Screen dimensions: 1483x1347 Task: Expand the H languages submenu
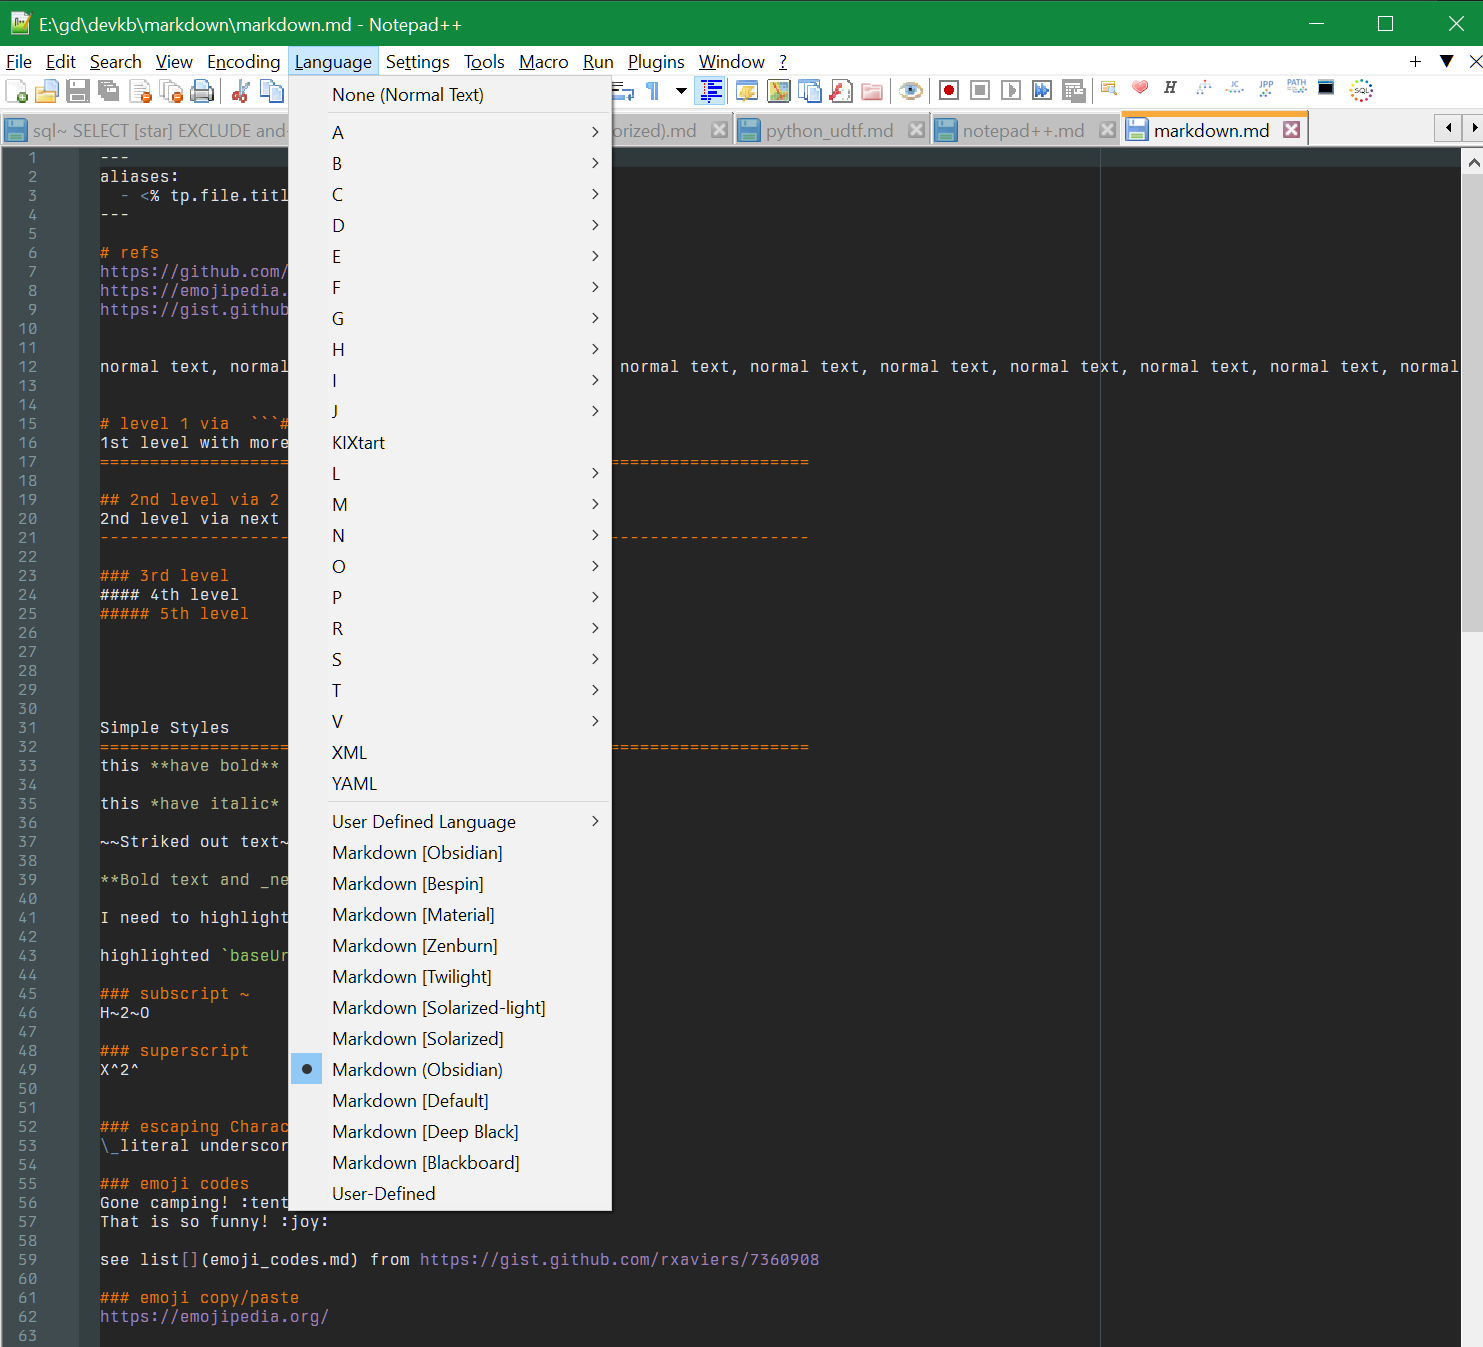(450, 349)
